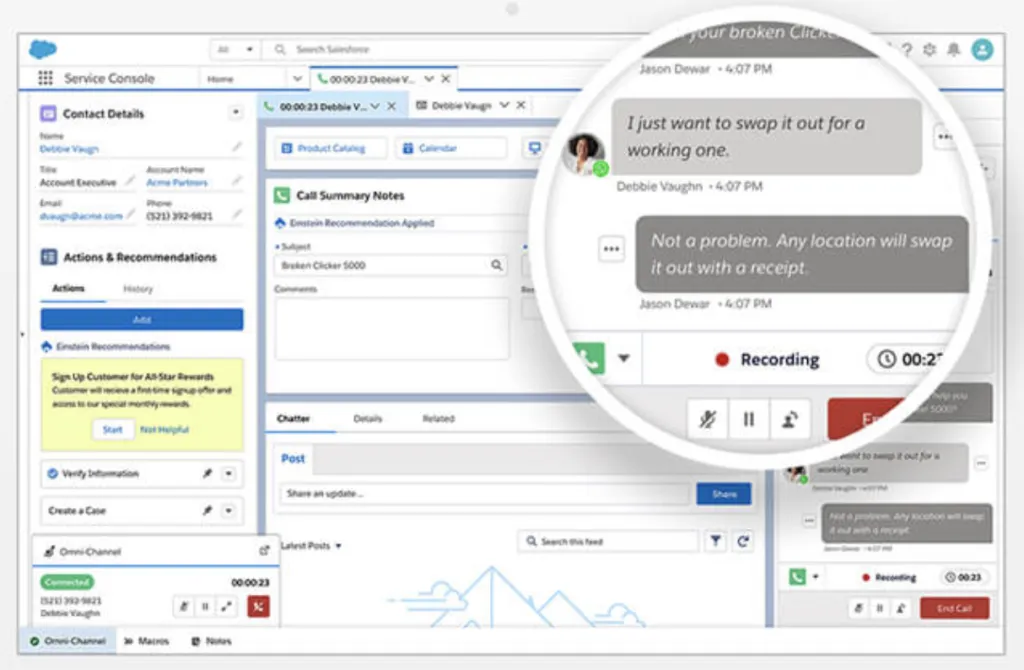End the call with red Omni-Channel button
The image size is (1024, 670).
259,607
